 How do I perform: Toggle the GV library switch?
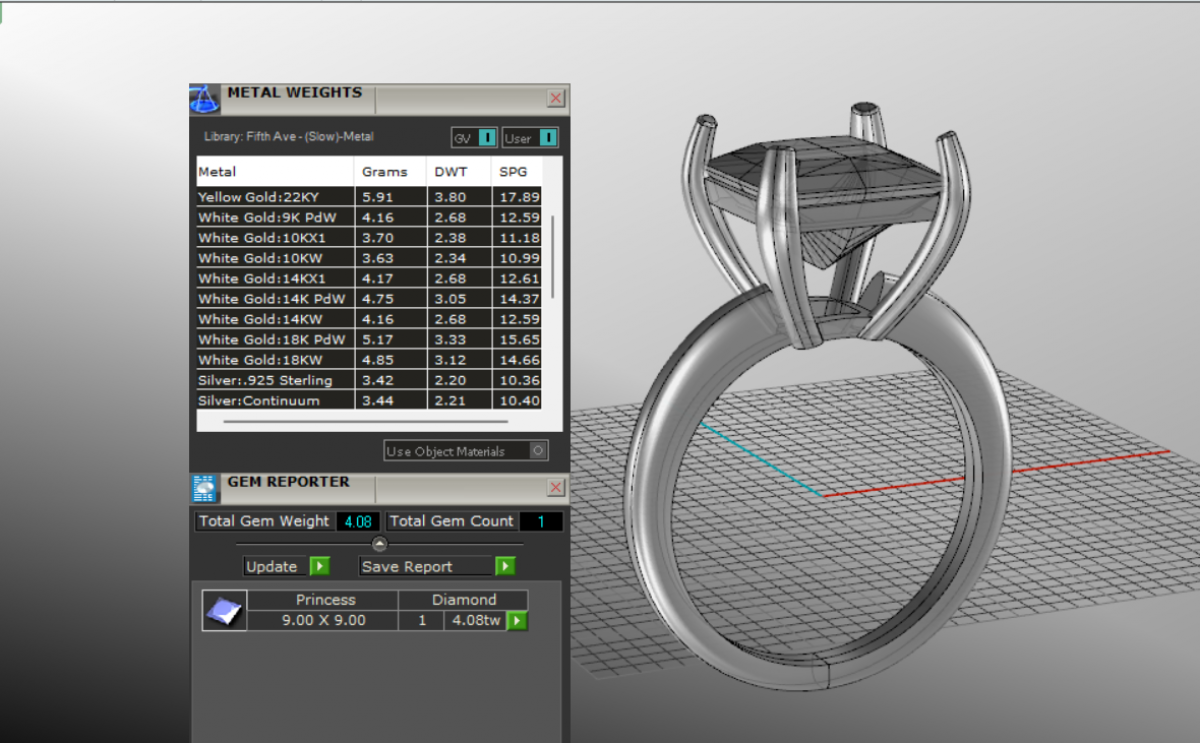point(487,138)
